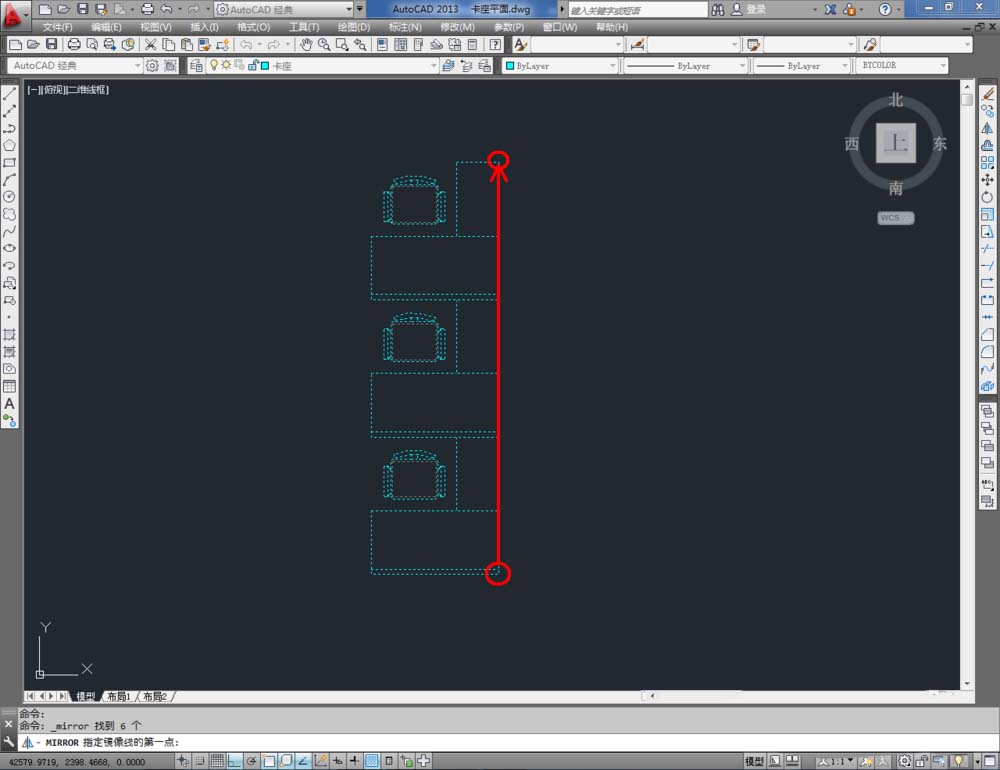This screenshot has width=1000, height=770.
Task: Open the 帮助(H) menu
Action: tap(612, 27)
